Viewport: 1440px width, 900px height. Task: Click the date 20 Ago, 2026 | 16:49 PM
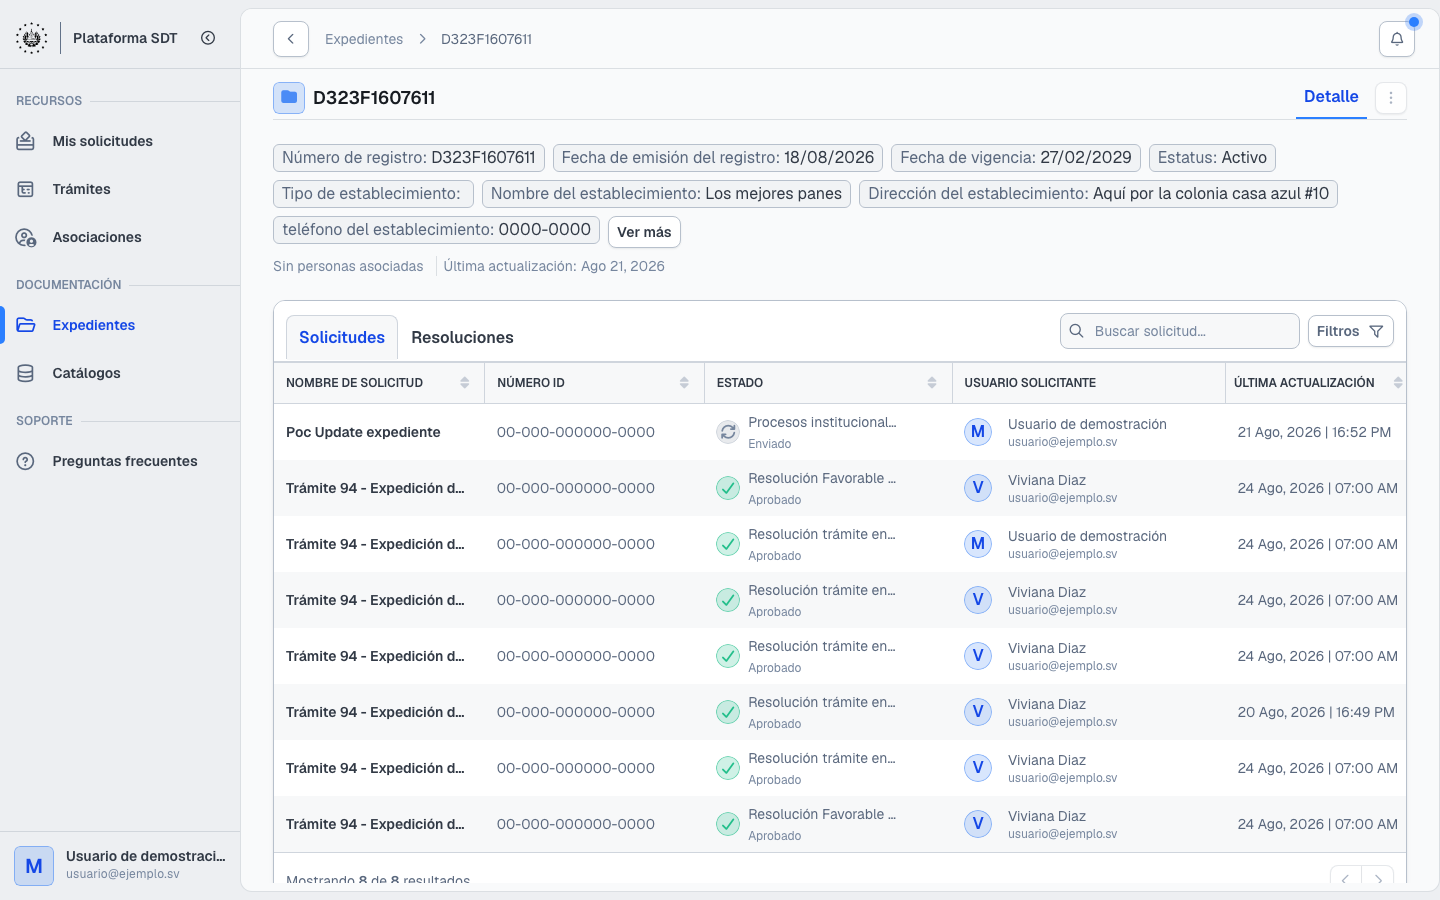point(1316,712)
